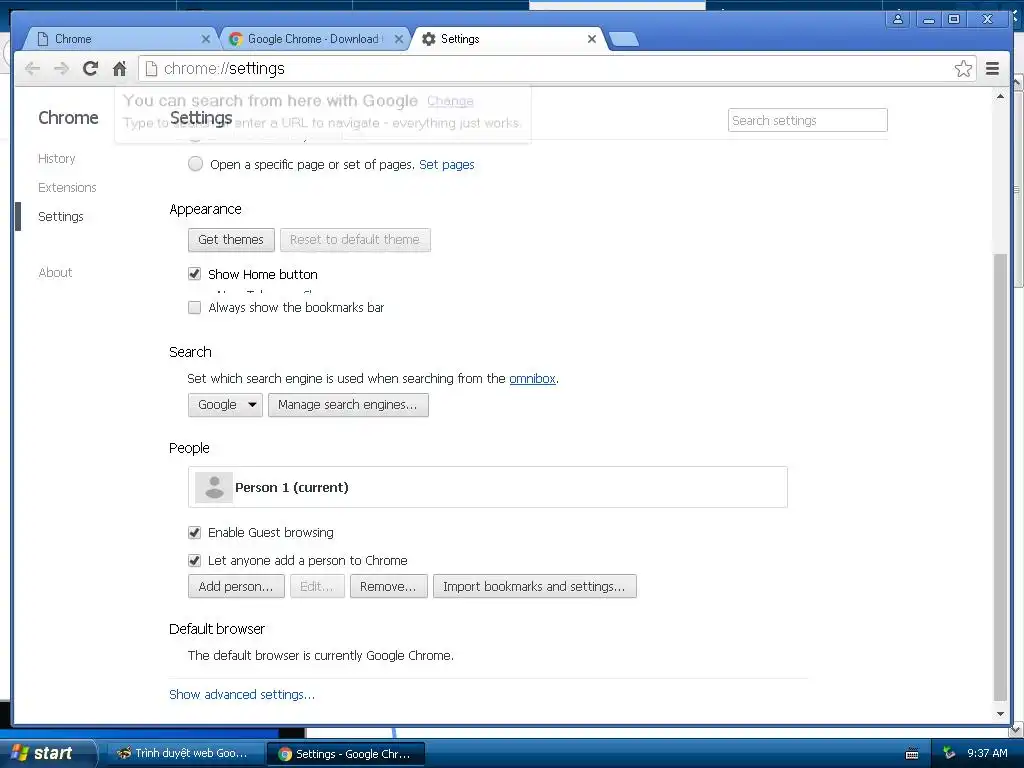Viewport: 1024px width, 768px height.
Task: Click Show advanced settings link
Action: click(x=242, y=695)
